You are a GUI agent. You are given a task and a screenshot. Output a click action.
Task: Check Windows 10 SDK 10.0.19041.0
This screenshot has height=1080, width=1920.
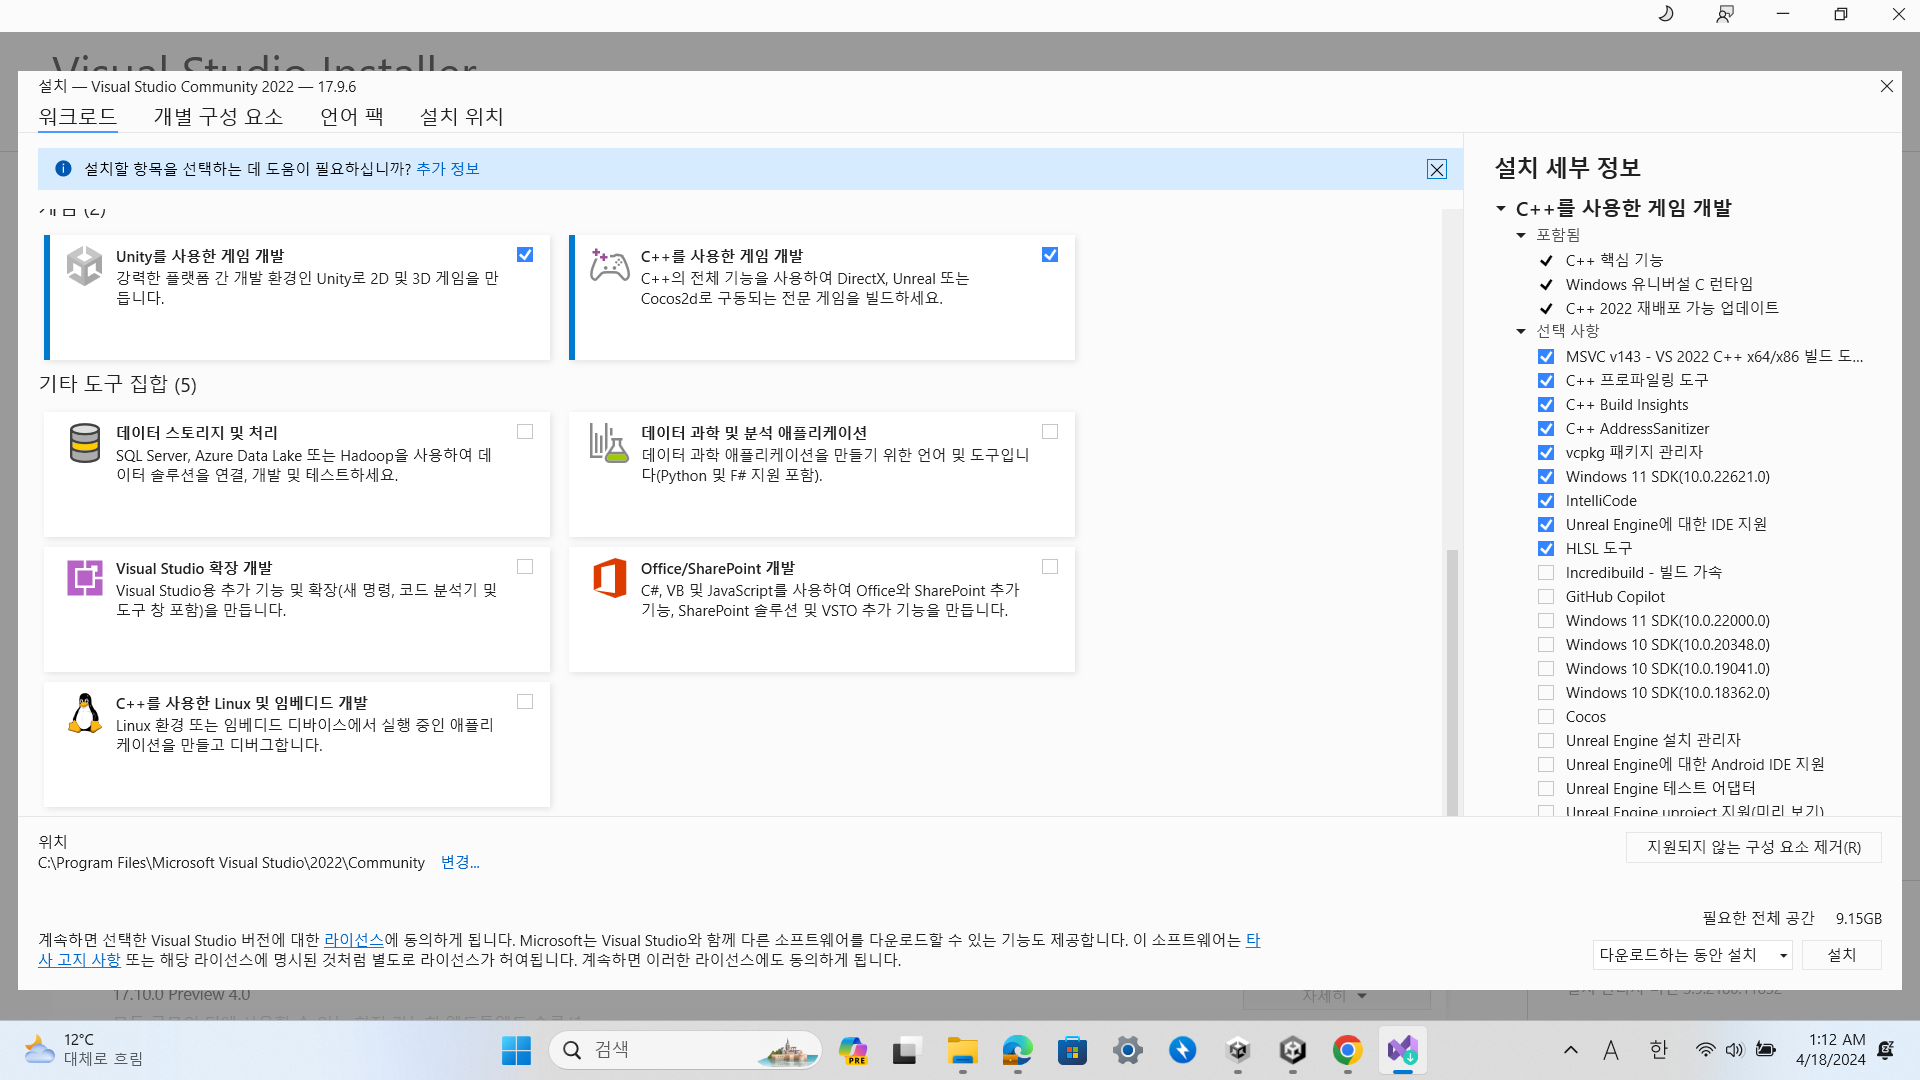click(1546, 669)
